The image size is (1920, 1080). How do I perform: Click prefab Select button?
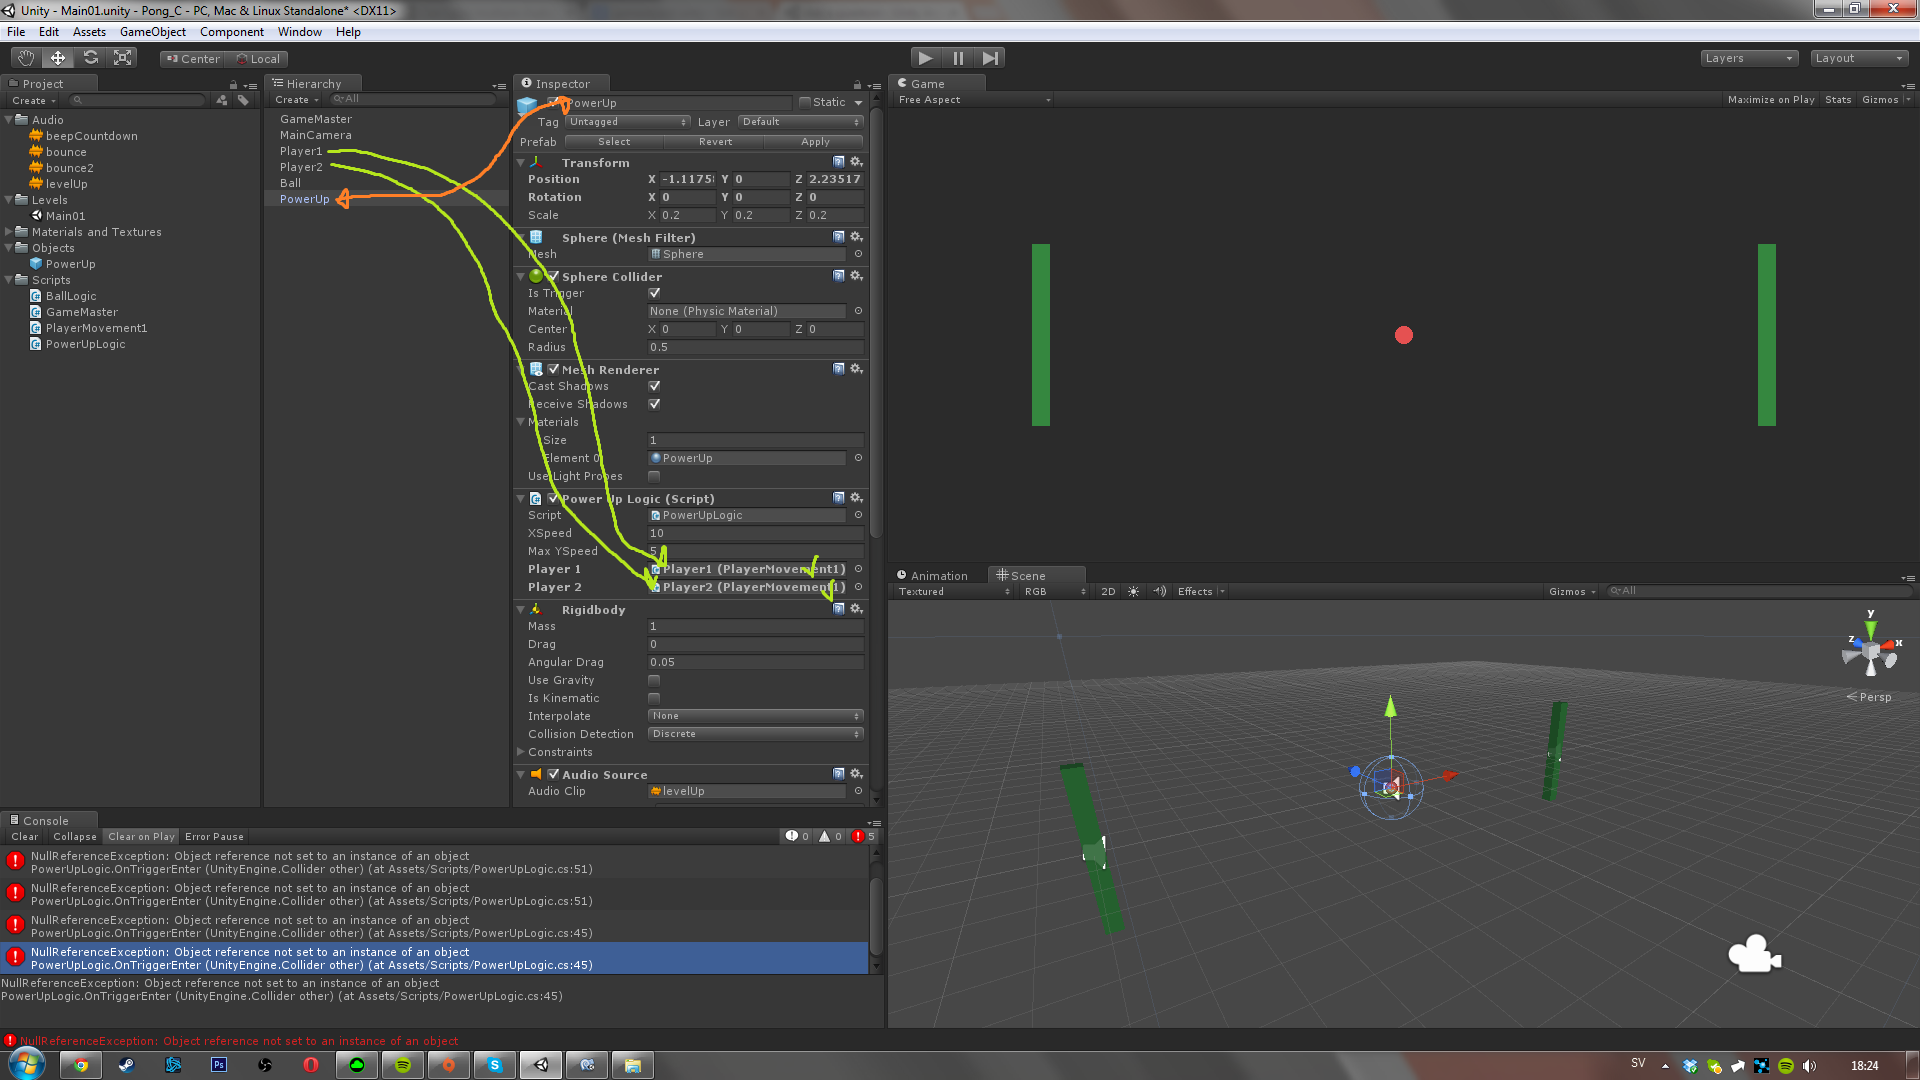(614, 142)
